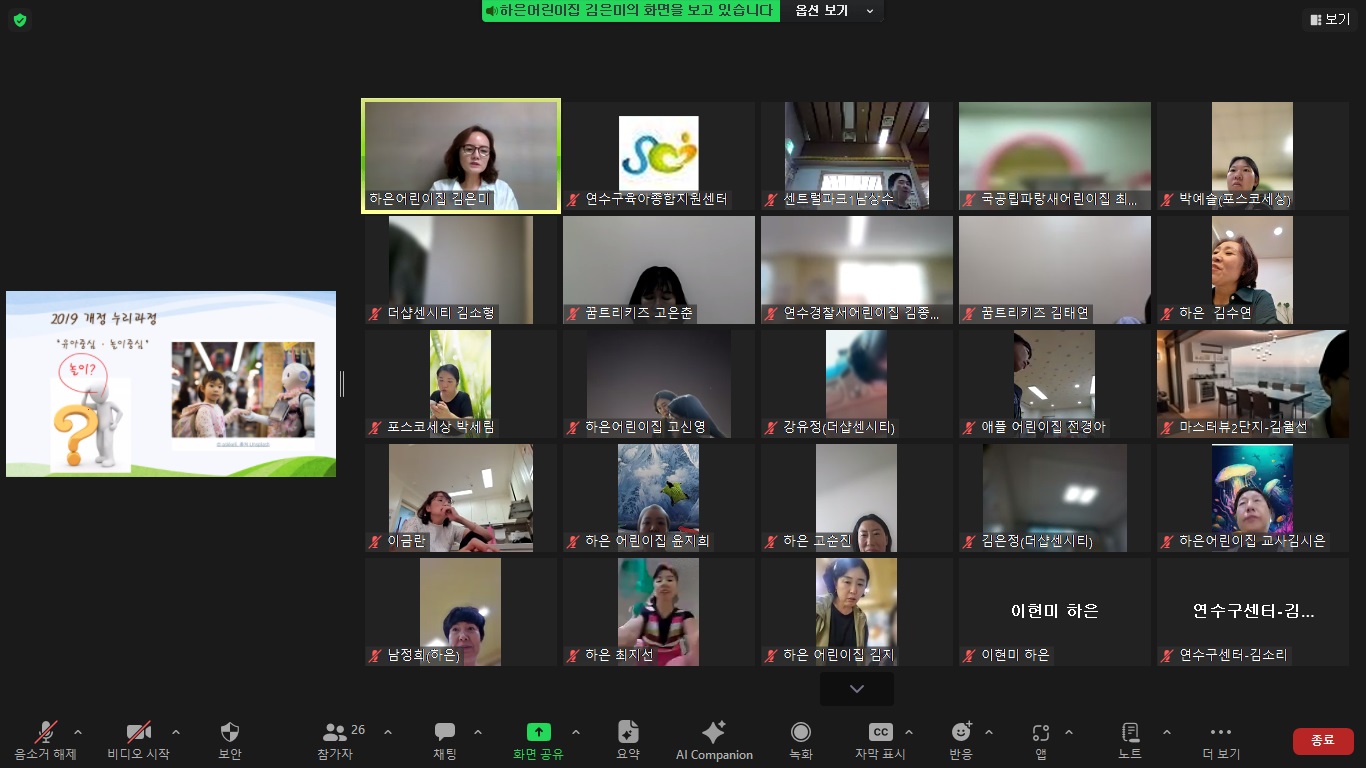This screenshot has width=1366, height=768.
Task: Select the 이현미 하은 participant tile
Action: pos(1055,612)
